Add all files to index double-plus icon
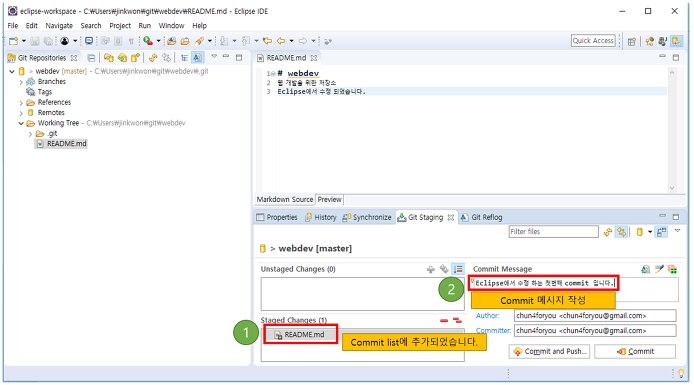This screenshot has height=385, width=694. pos(444,269)
